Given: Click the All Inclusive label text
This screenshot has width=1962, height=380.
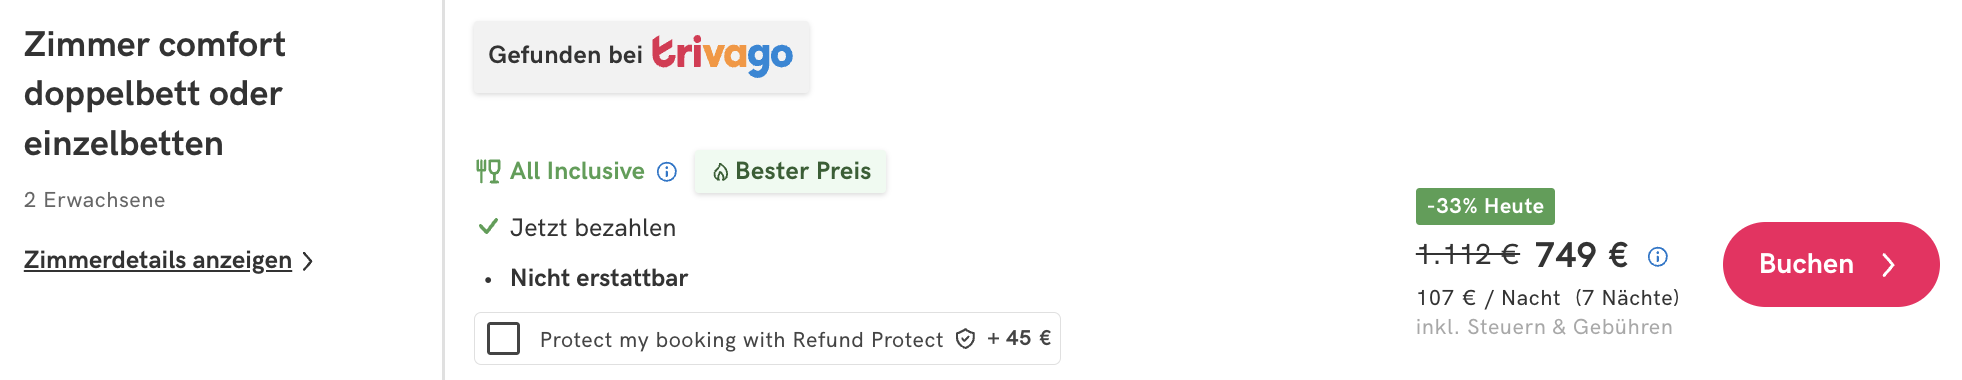Looking at the screenshot, I should click(x=577, y=171).
